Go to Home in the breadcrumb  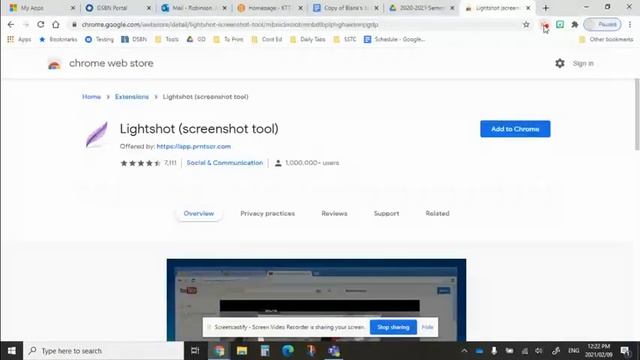91,97
